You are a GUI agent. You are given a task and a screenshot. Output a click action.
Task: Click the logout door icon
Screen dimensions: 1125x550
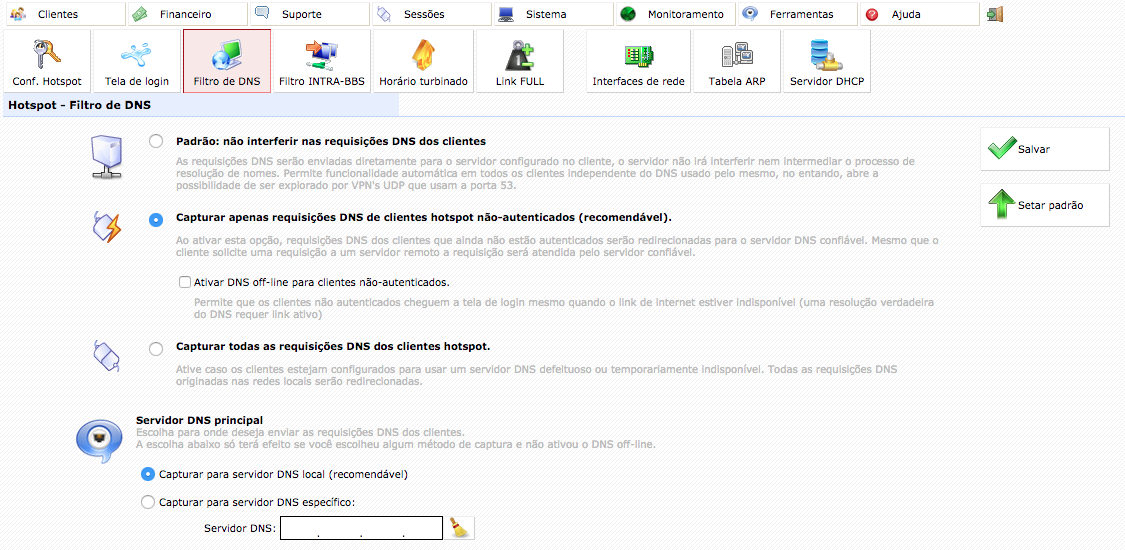994,14
